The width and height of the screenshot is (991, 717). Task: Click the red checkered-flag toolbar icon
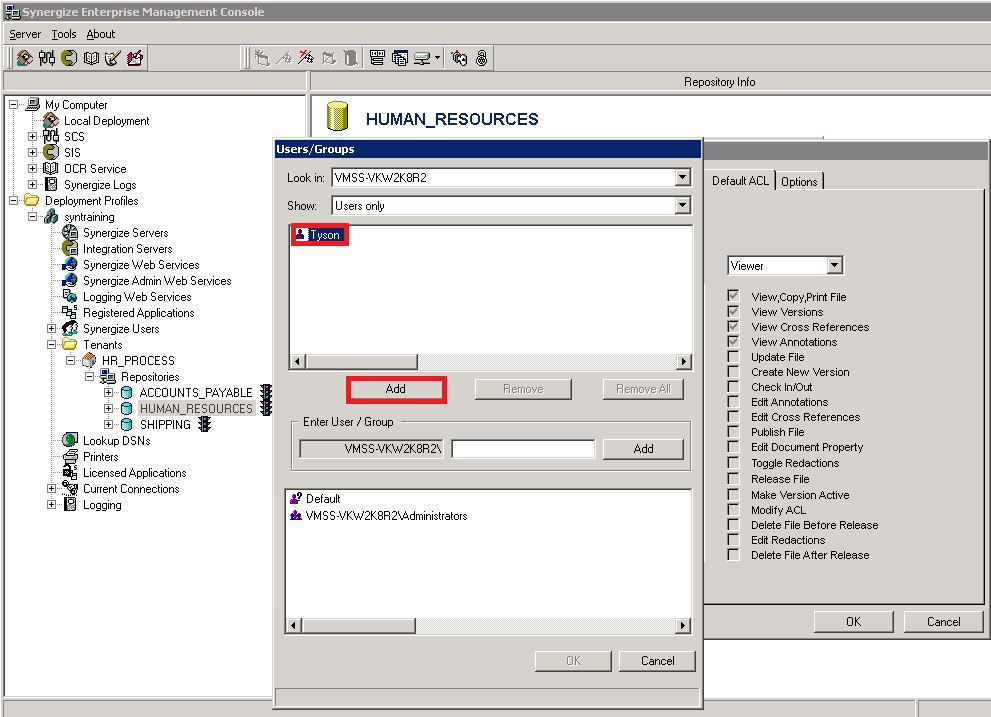(x=307, y=58)
